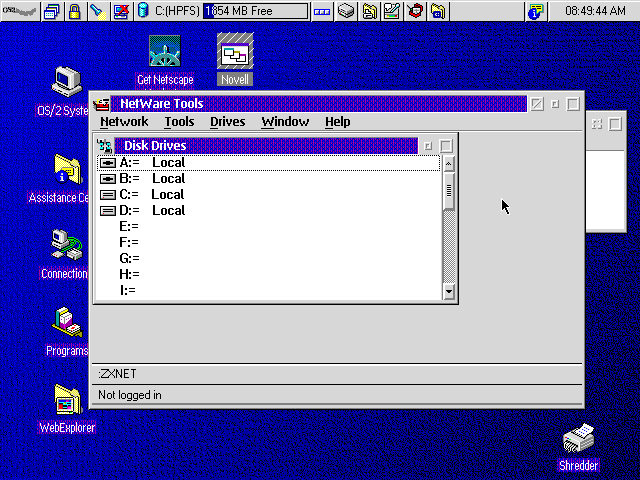This screenshot has height=480, width=640.
Task: Maximize the Disk Drives child window
Action: click(x=446, y=146)
